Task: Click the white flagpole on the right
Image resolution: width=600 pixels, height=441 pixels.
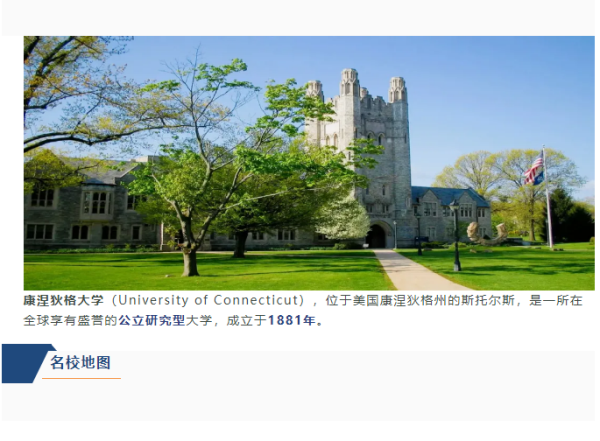Action: [547, 197]
